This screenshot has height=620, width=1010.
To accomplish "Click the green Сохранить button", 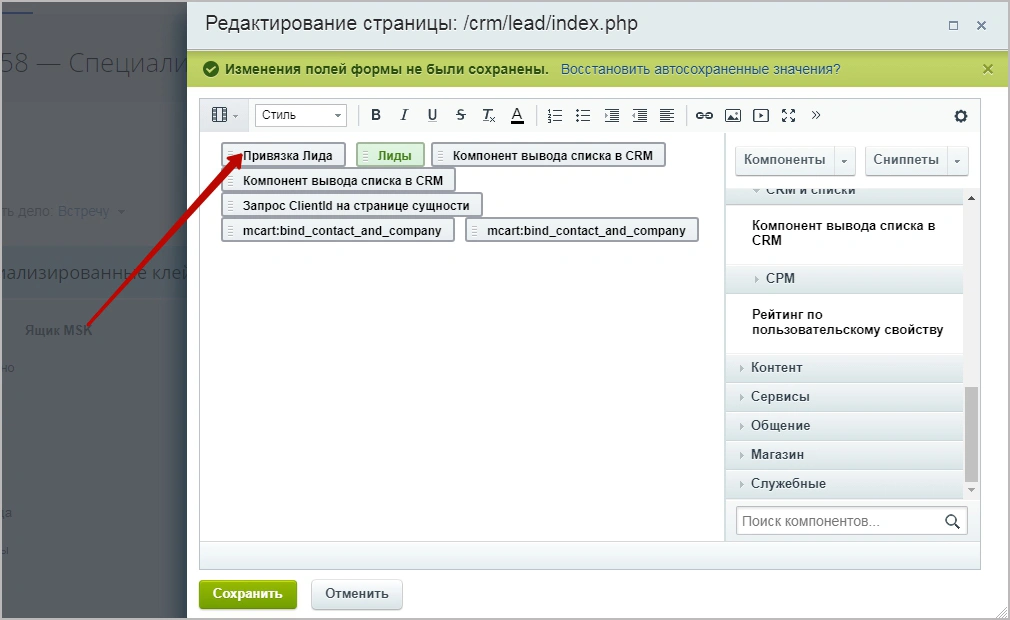I will pyautogui.click(x=248, y=594).
